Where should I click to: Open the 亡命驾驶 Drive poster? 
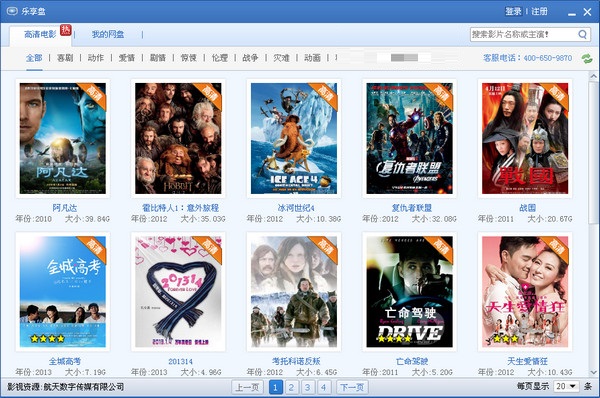coord(409,292)
